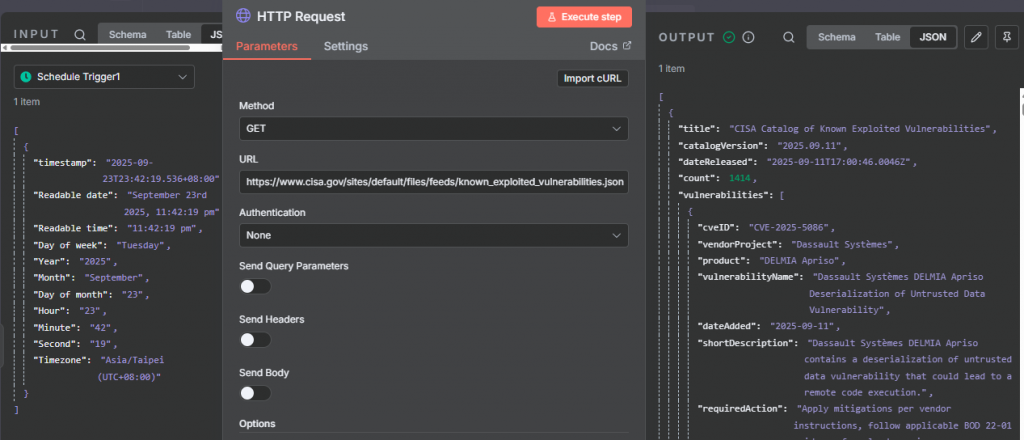Click the Import cURL button
The image size is (1024, 440).
point(593,79)
